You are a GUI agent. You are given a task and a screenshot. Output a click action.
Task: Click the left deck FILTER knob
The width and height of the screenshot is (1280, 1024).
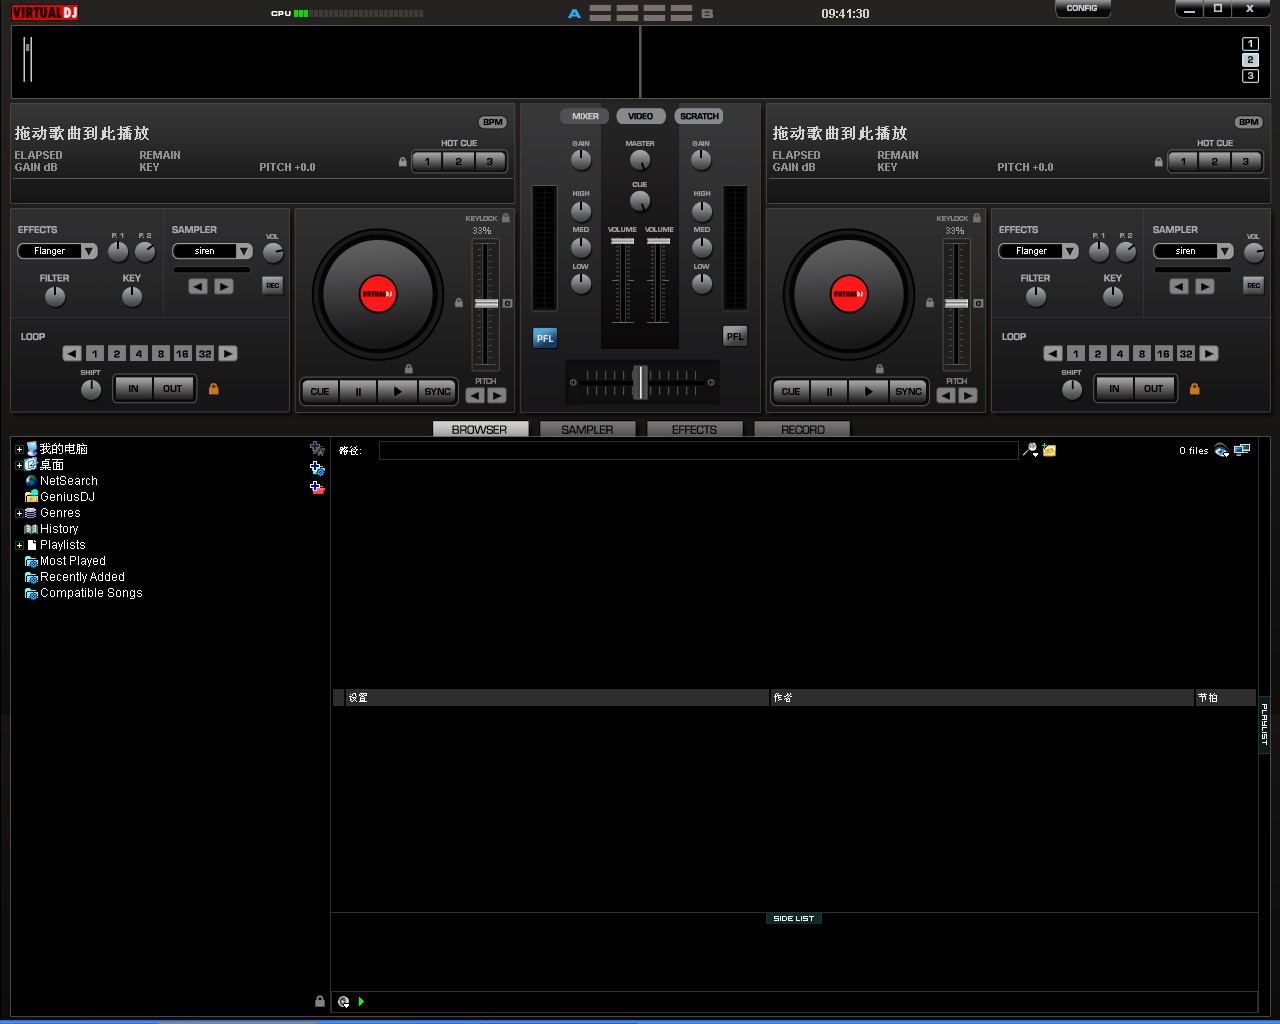pos(55,296)
